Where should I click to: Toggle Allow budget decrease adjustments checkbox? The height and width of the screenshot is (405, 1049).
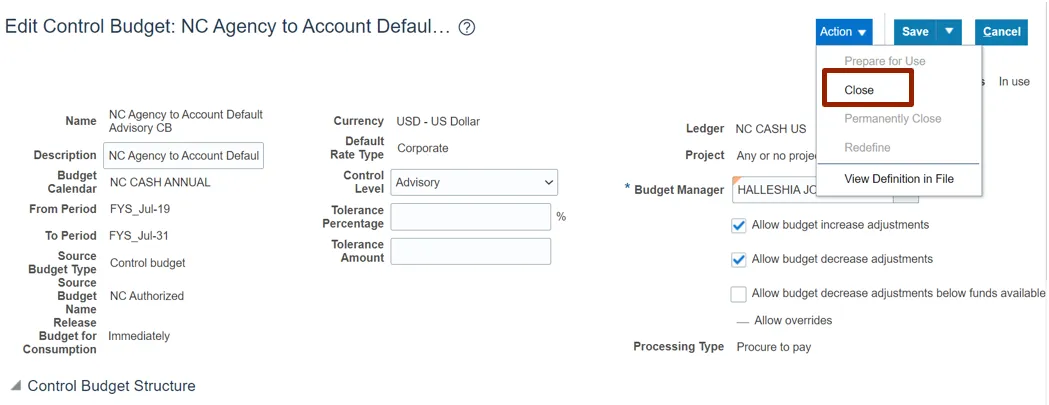(739, 260)
